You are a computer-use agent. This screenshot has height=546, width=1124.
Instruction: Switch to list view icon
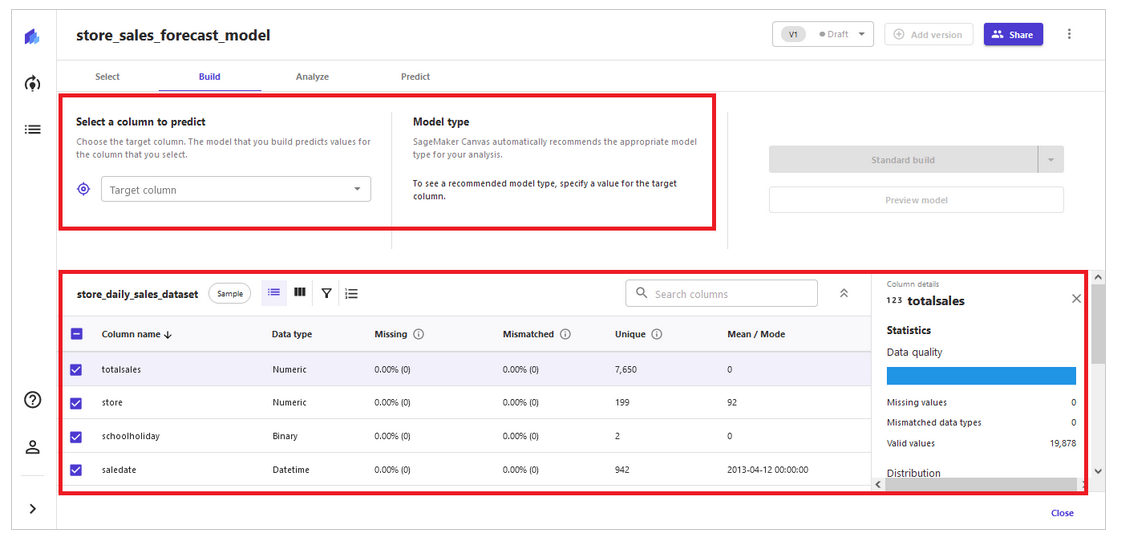click(274, 292)
